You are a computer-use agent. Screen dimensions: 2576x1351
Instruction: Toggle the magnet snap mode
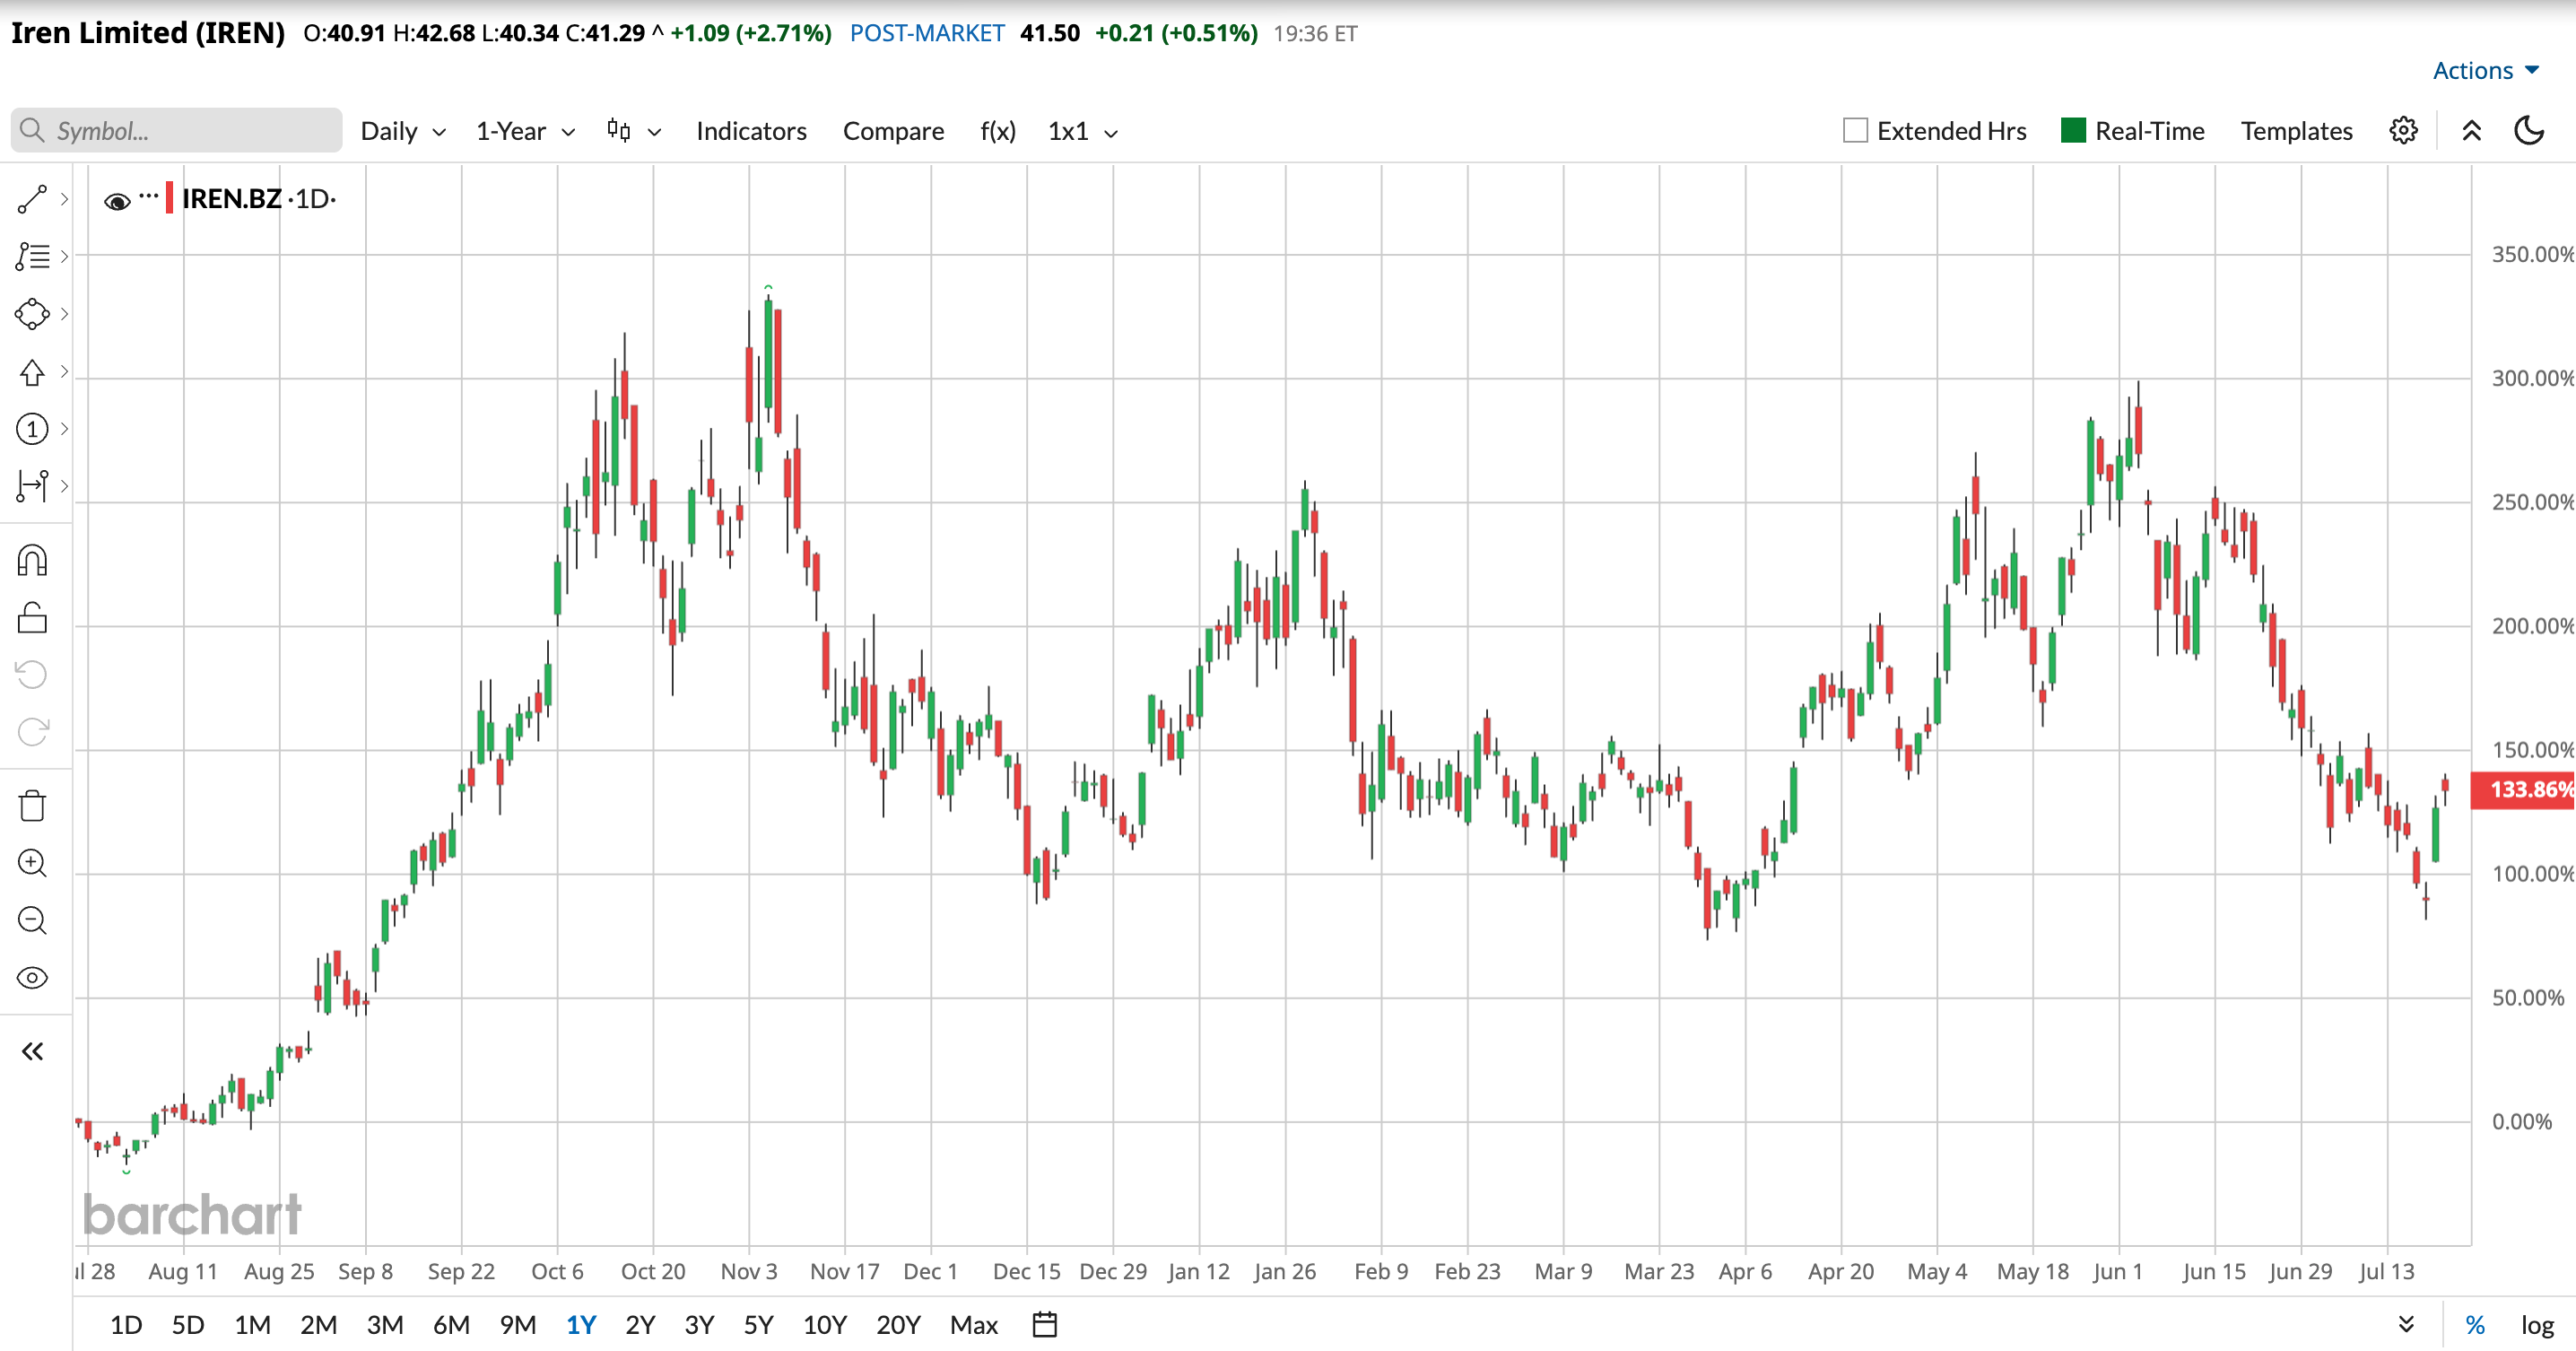pos(32,561)
